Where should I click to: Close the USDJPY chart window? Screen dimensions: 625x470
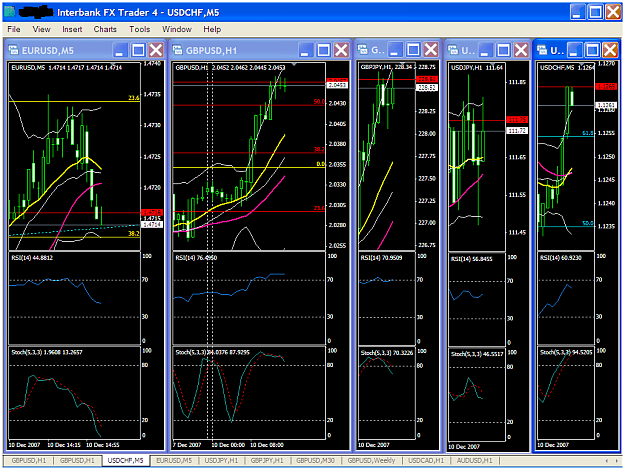[x=521, y=50]
